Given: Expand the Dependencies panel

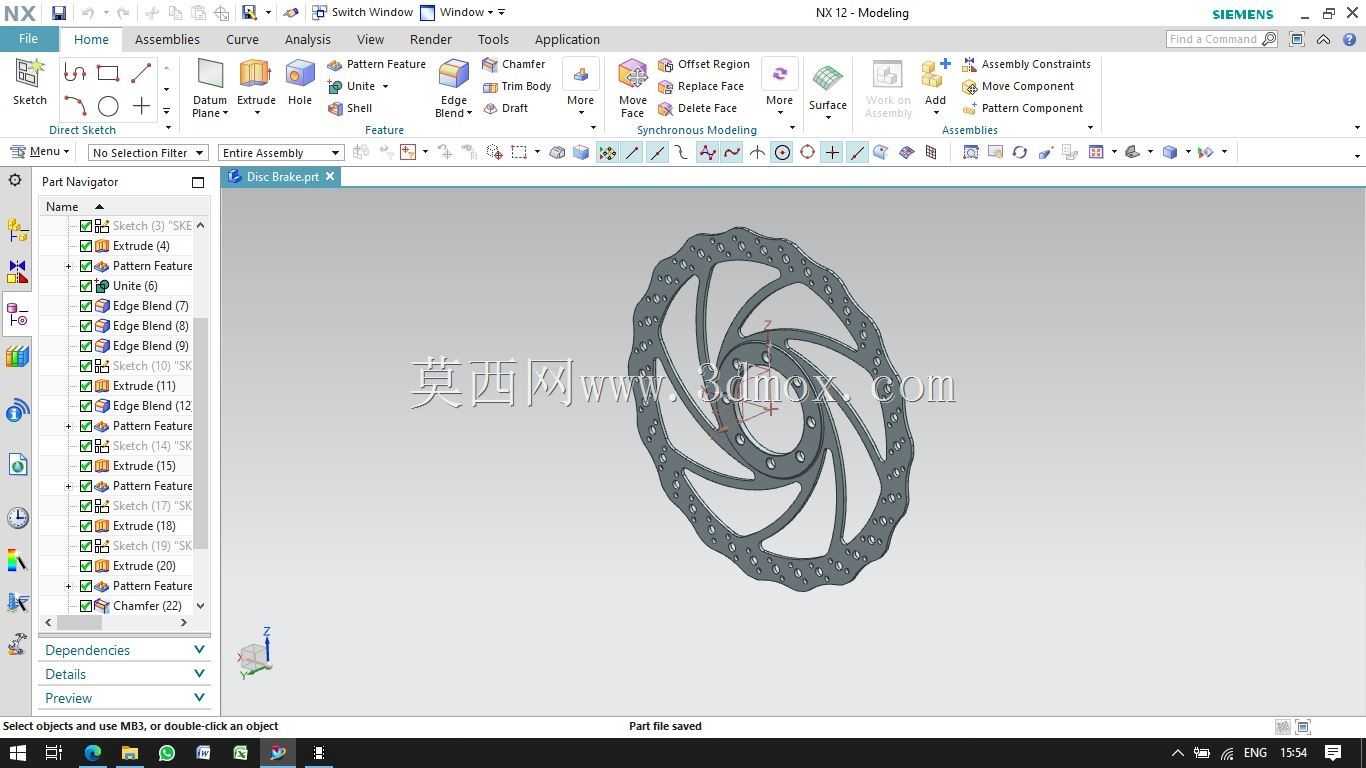Looking at the screenshot, I should coord(124,650).
